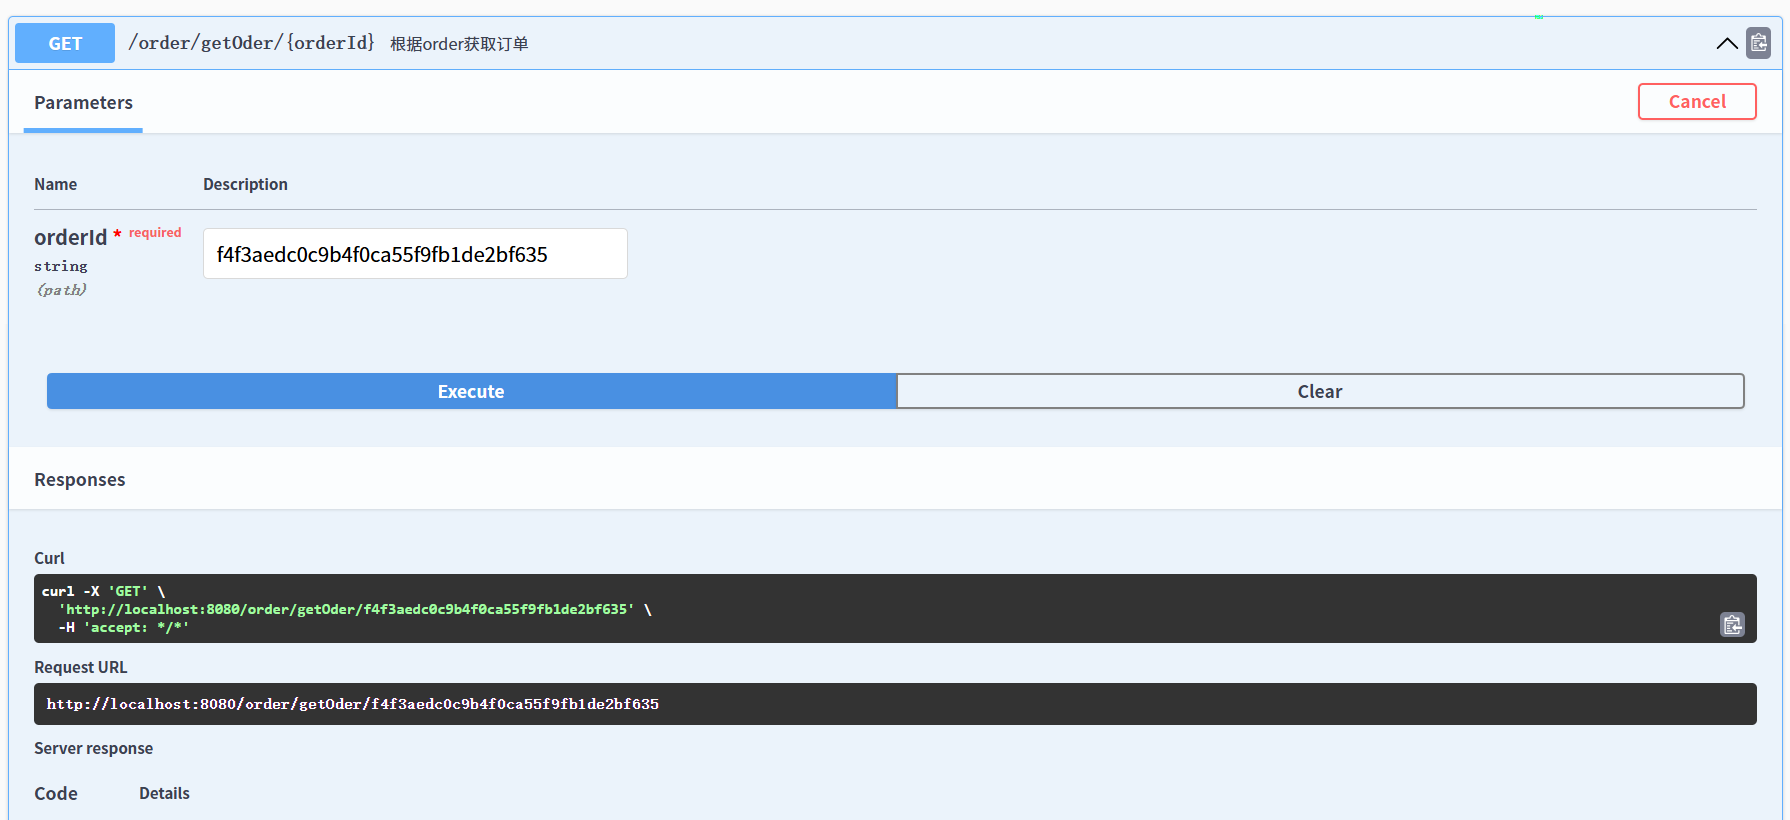Screen dimensions: 1790x820
Task: Focus the orderId value input field
Action: (415, 254)
